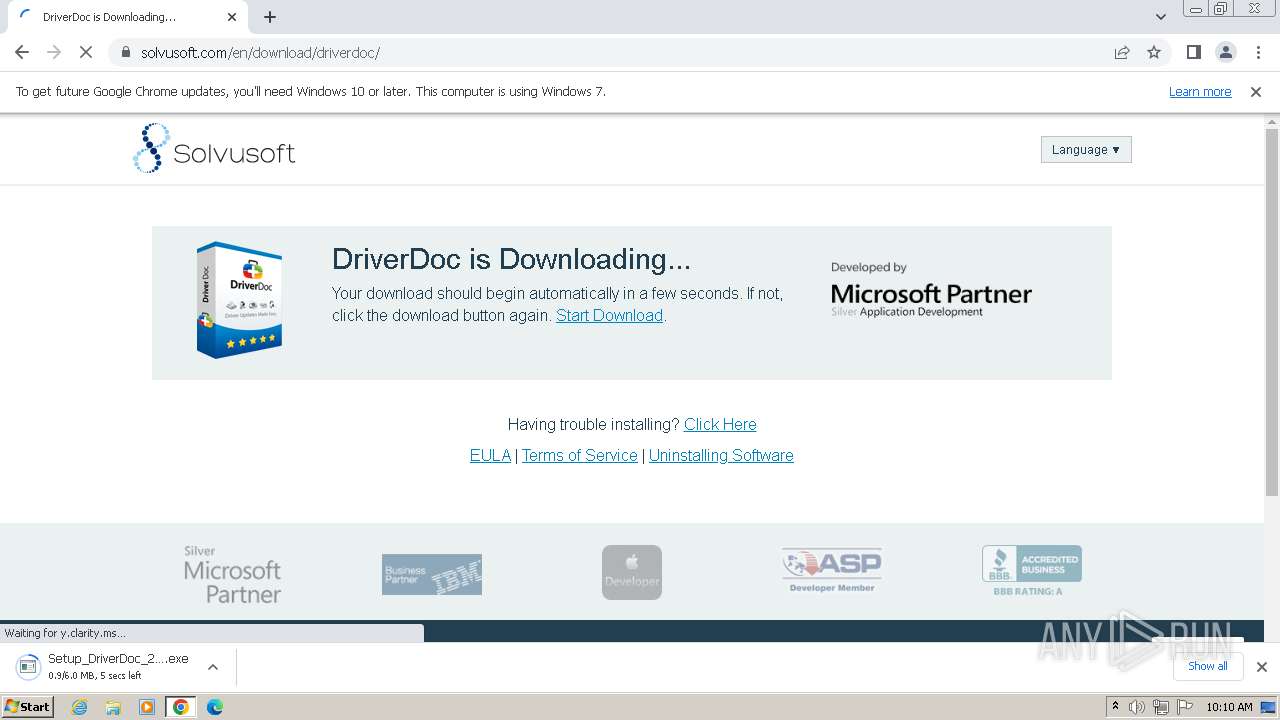Click the DriverDoc product box image
This screenshot has width=1280, height=720.
(x=239, y=300)
